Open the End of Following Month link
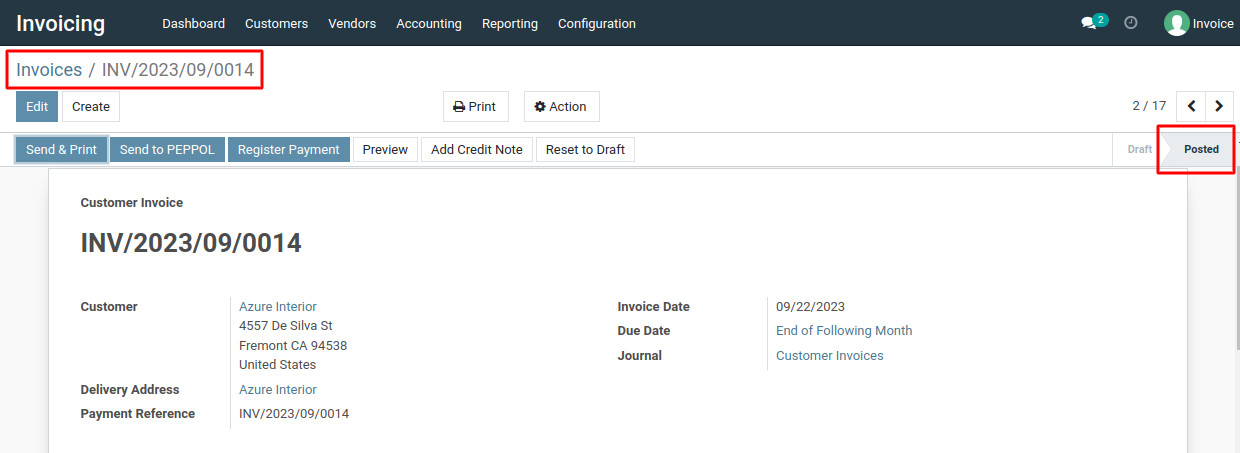 pos(844,331)
